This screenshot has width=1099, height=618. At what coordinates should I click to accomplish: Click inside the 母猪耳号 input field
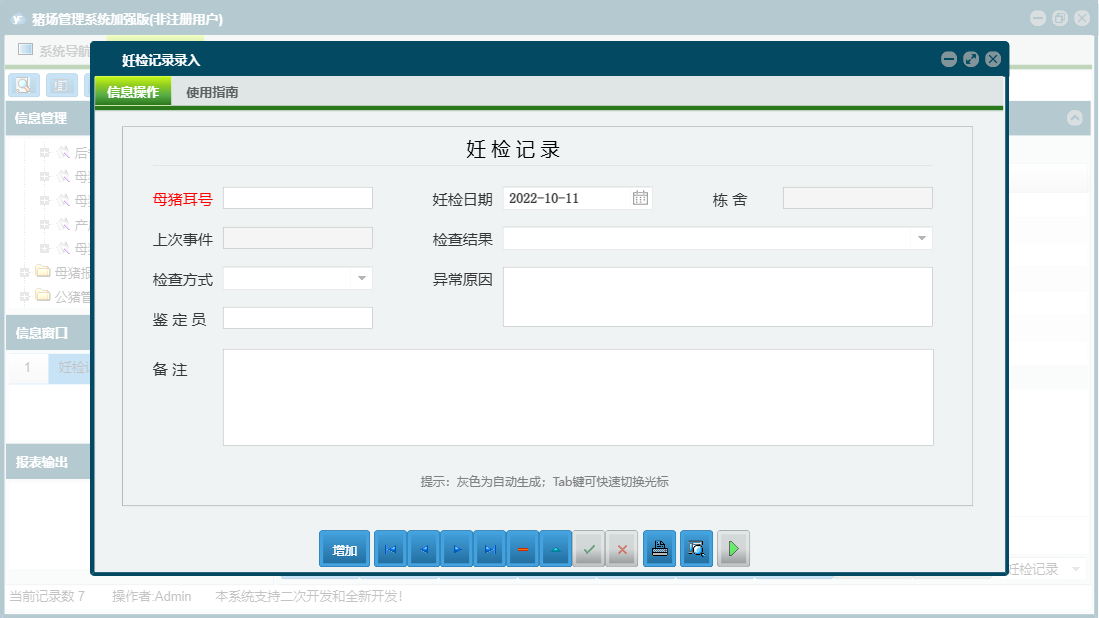(297, 198)
